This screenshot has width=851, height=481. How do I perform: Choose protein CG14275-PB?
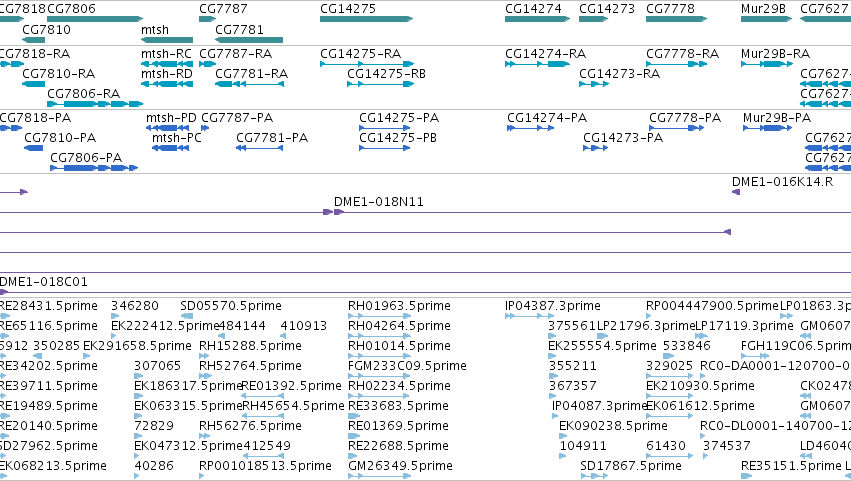click(384, 148)
